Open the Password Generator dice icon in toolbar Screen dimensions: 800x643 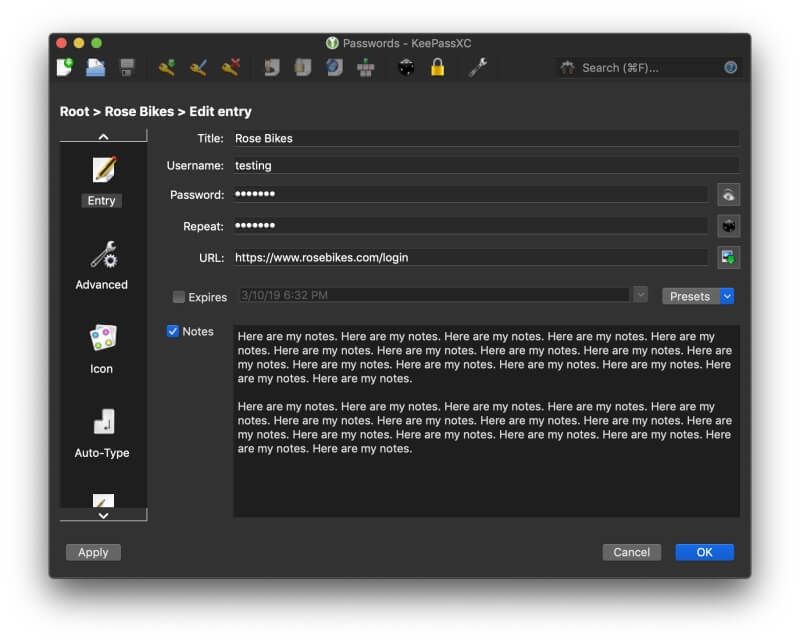pyautogui.click(x=406, y=67)
